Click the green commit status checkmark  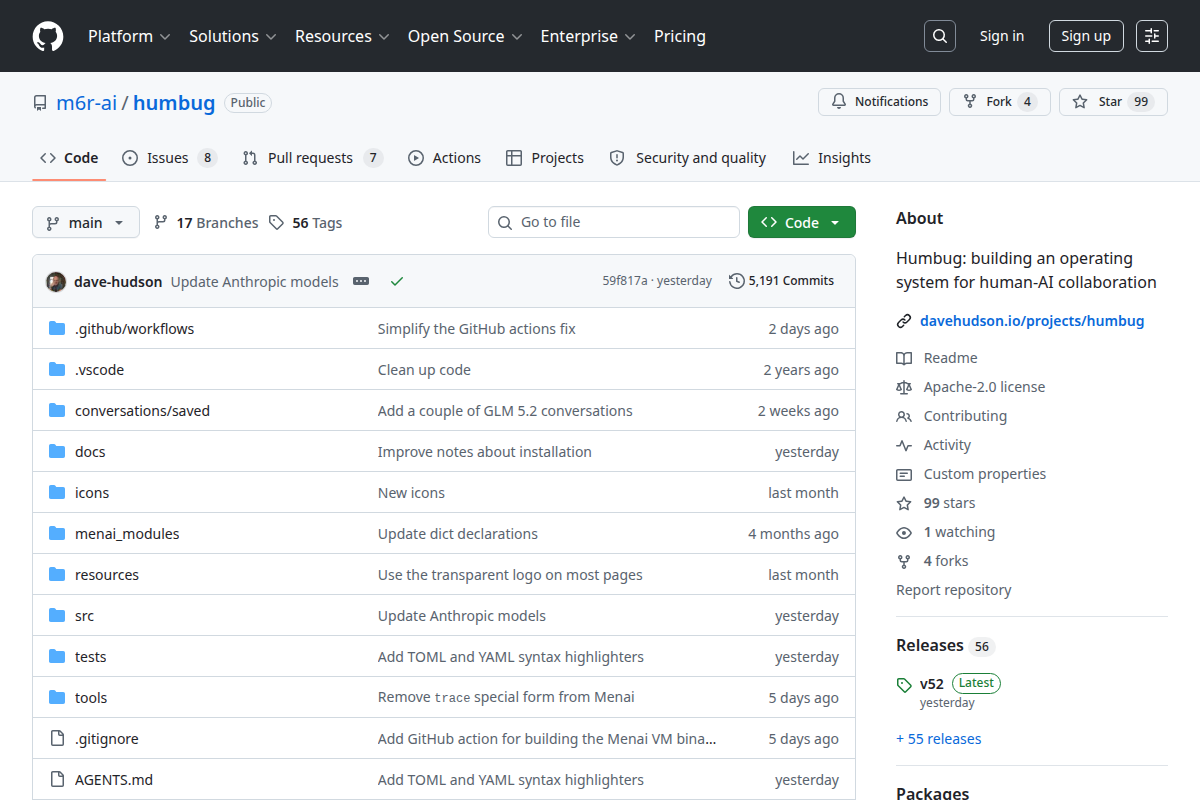[397, 281]
